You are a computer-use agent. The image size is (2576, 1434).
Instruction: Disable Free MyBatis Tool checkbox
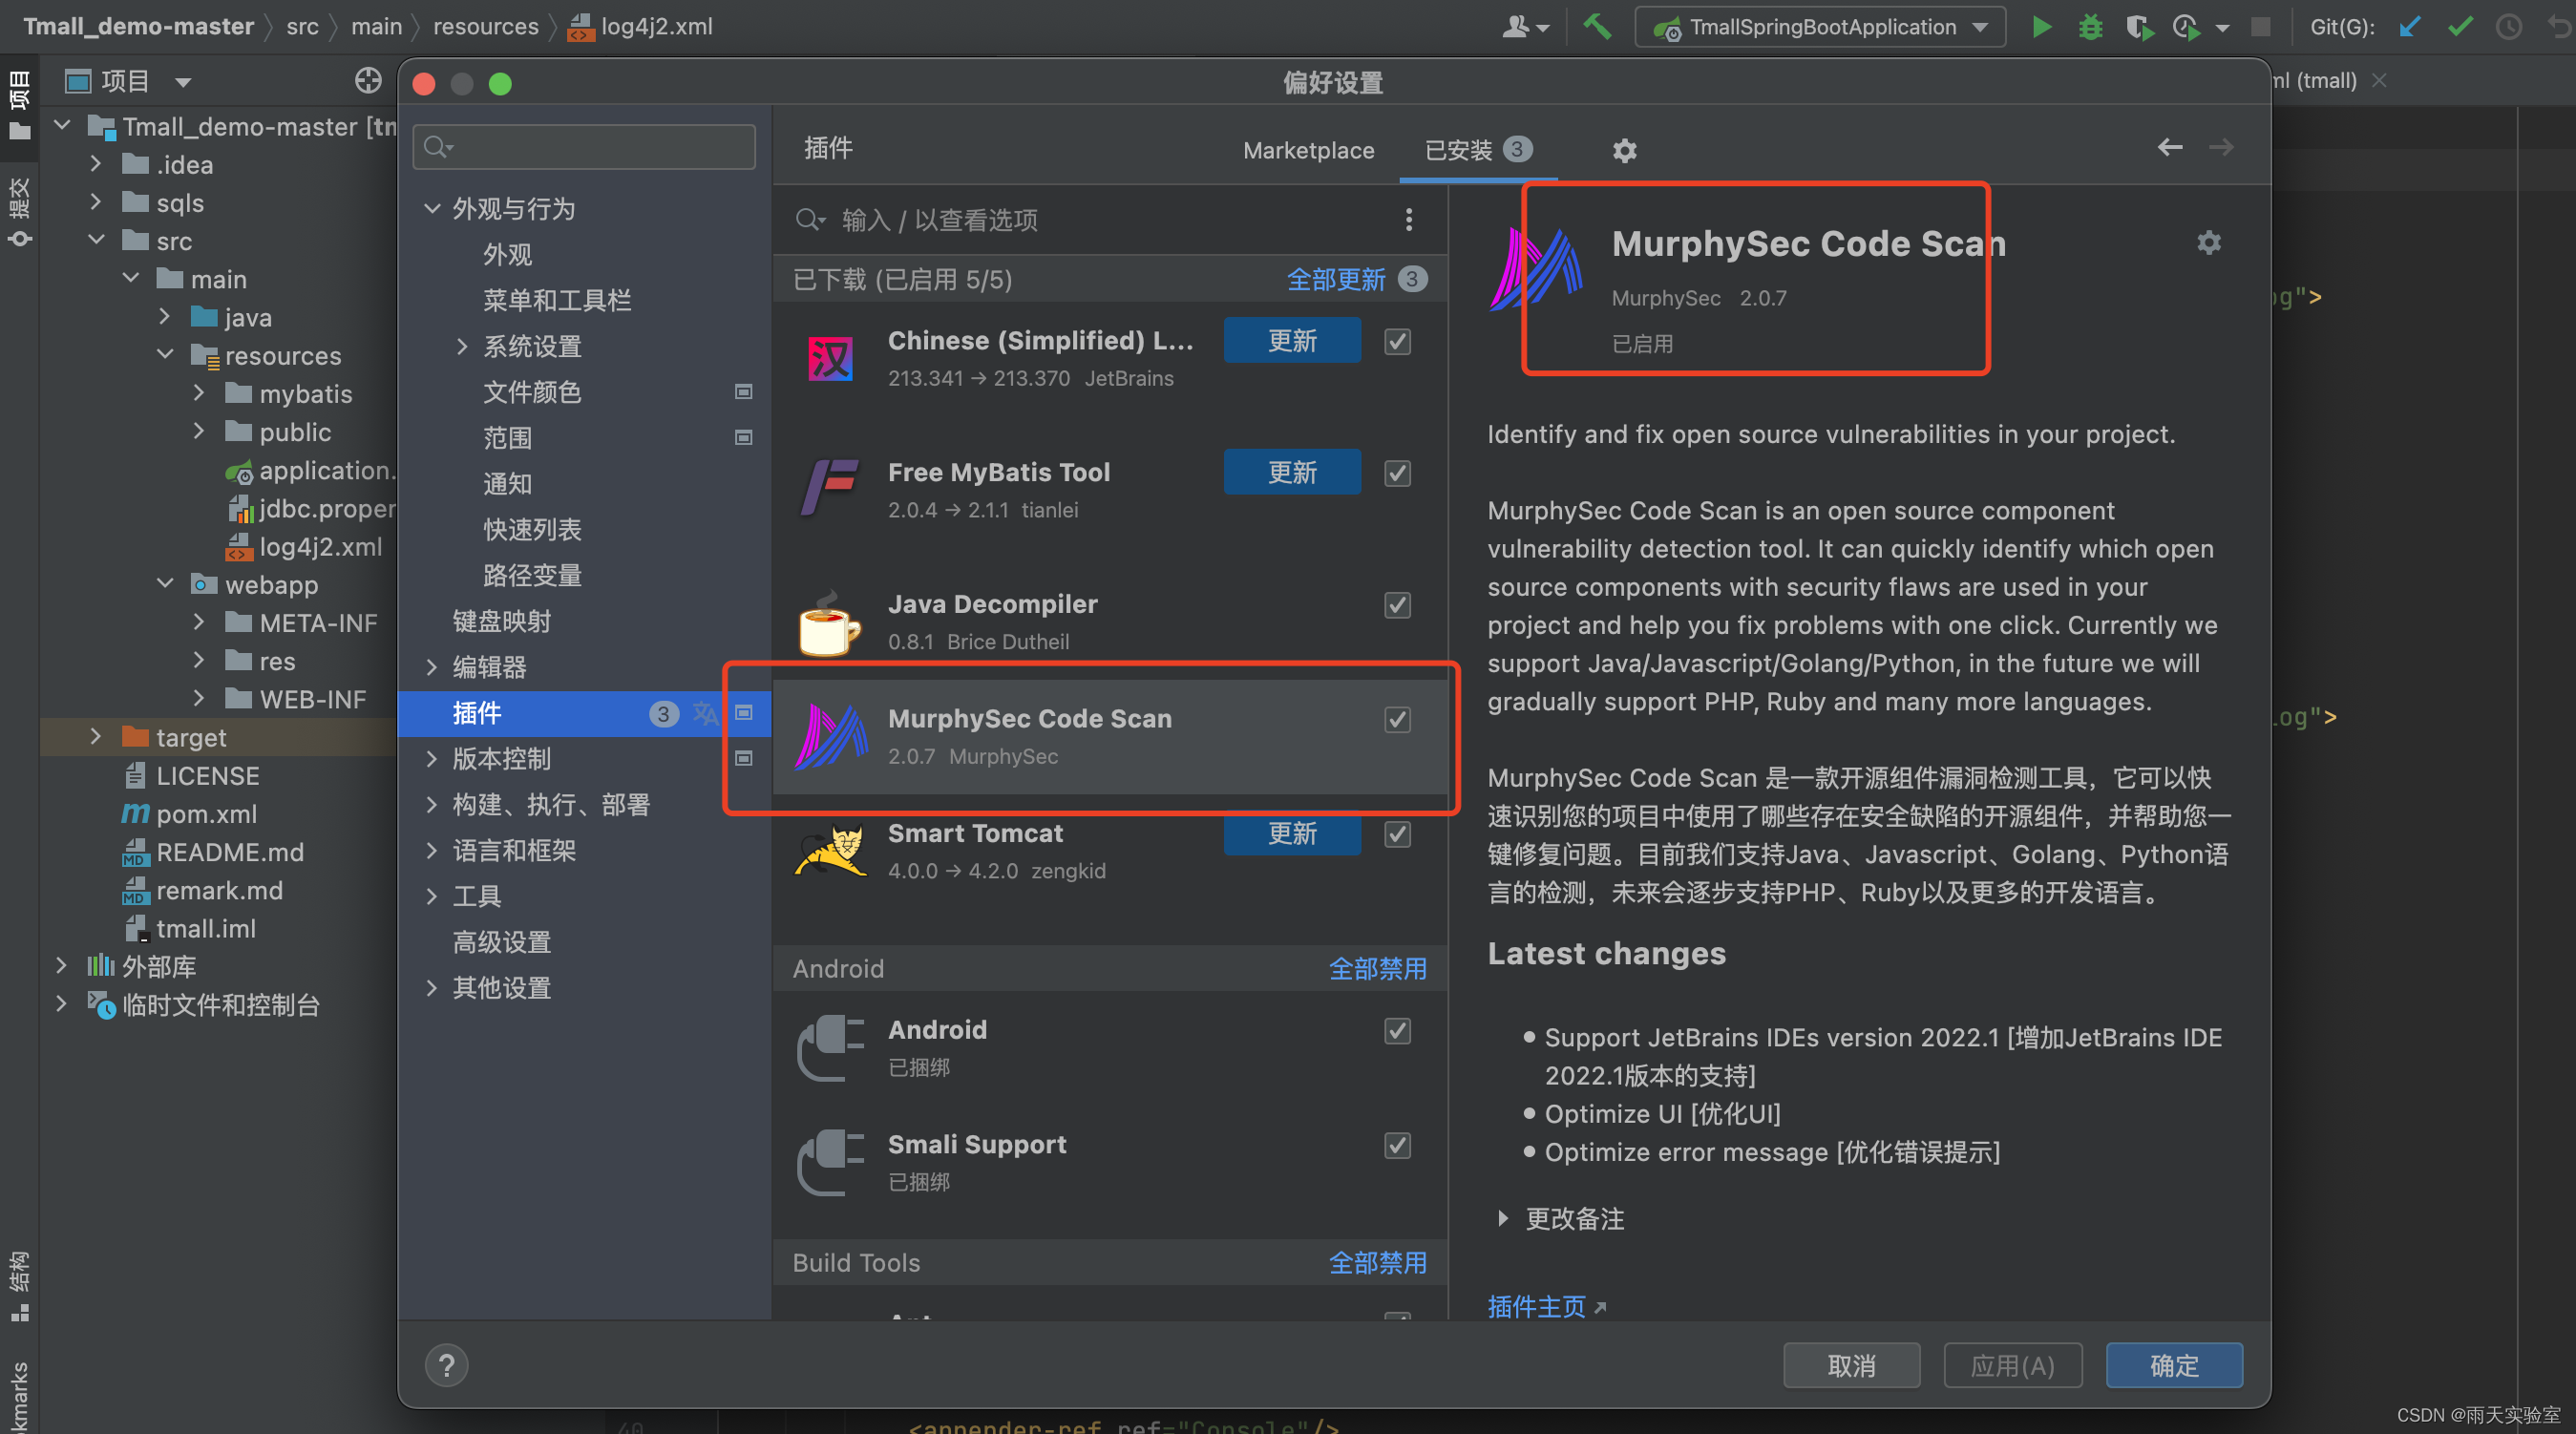[1397, 473]
